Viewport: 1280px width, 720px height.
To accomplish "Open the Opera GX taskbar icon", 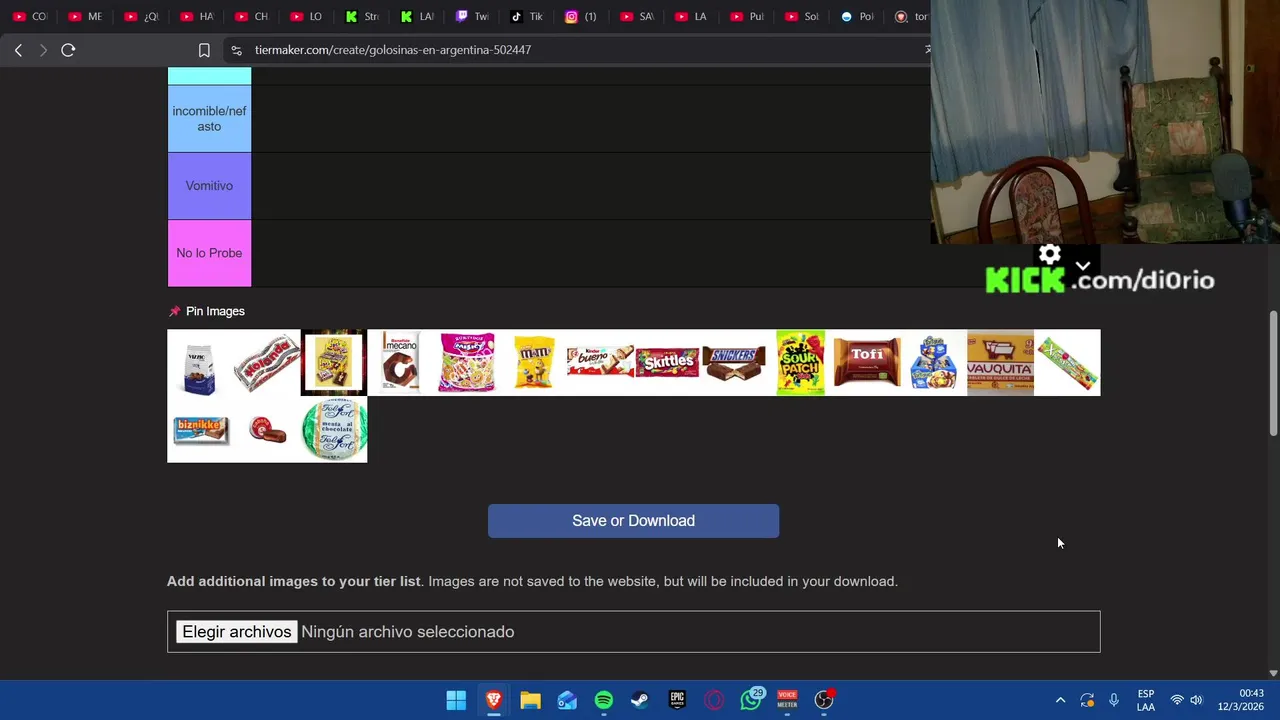I will point(714,700).
